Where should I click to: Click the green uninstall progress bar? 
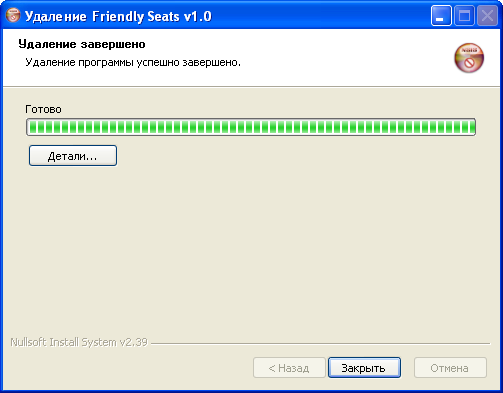251,127
